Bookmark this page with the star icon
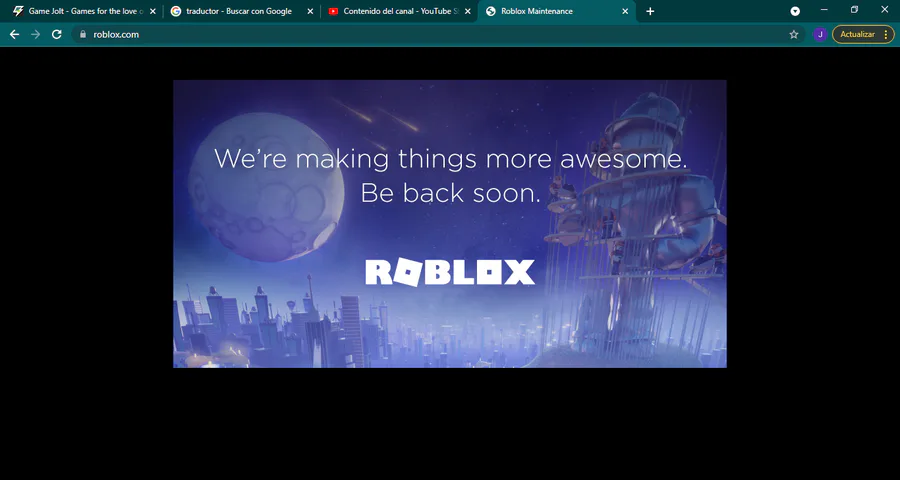 point(794,34)
